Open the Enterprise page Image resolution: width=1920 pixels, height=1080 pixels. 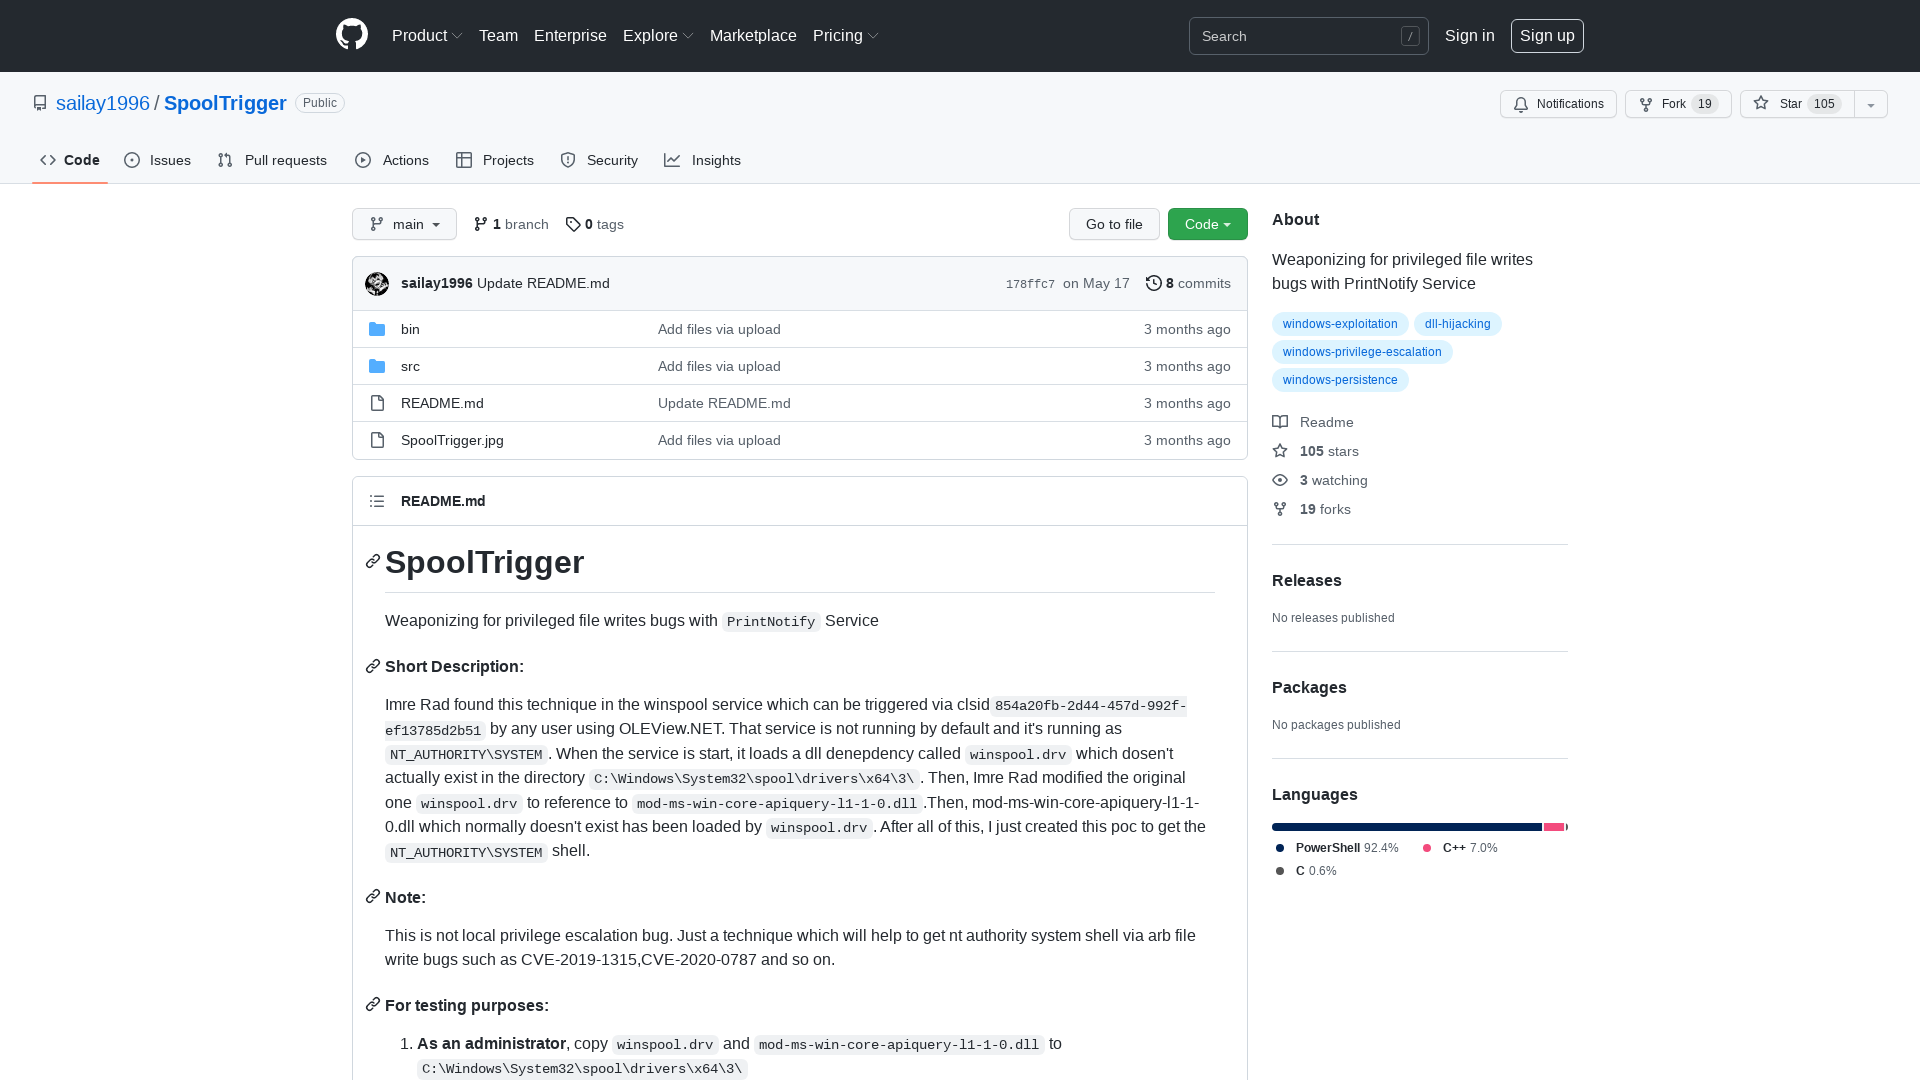(x=570, y=35)
